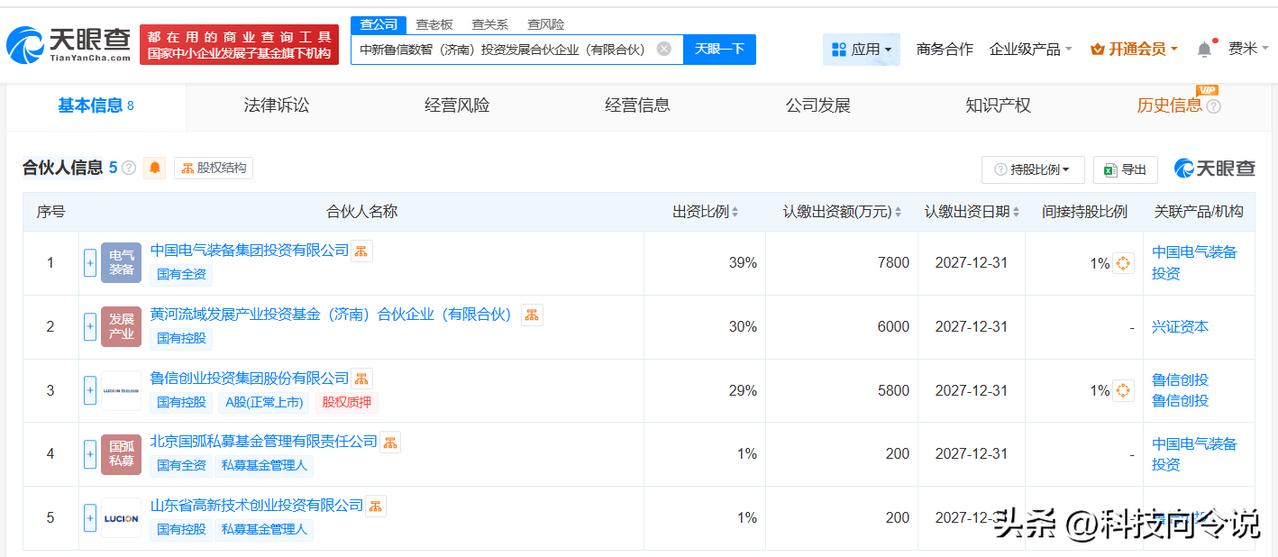Open equity chart icon for 鲁信创业投资集团股份有限公司

pyautogui.click(x=362, y=379)
